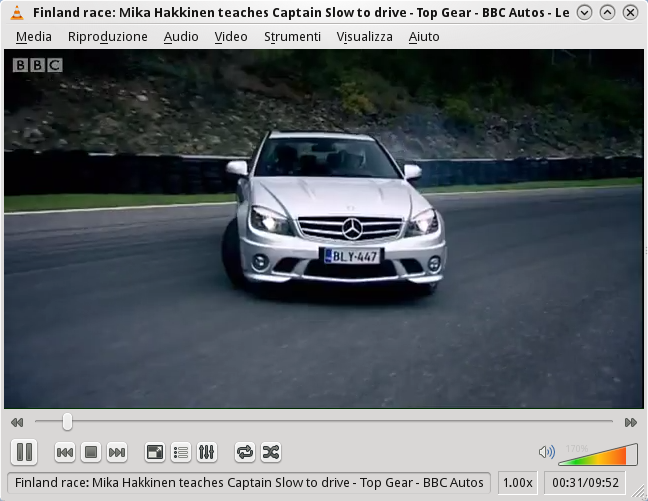Toggle shuffle random playback

[271, 452]
